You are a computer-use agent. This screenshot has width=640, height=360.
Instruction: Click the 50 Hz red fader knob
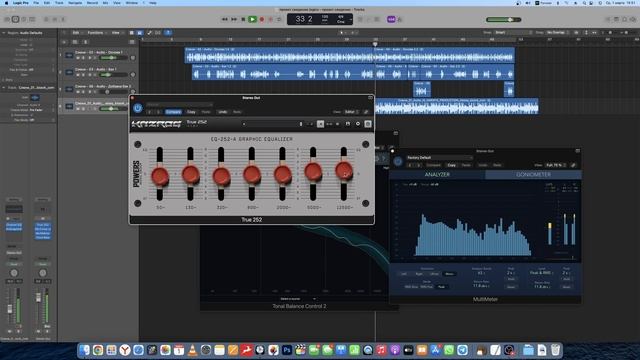point(160,176)
